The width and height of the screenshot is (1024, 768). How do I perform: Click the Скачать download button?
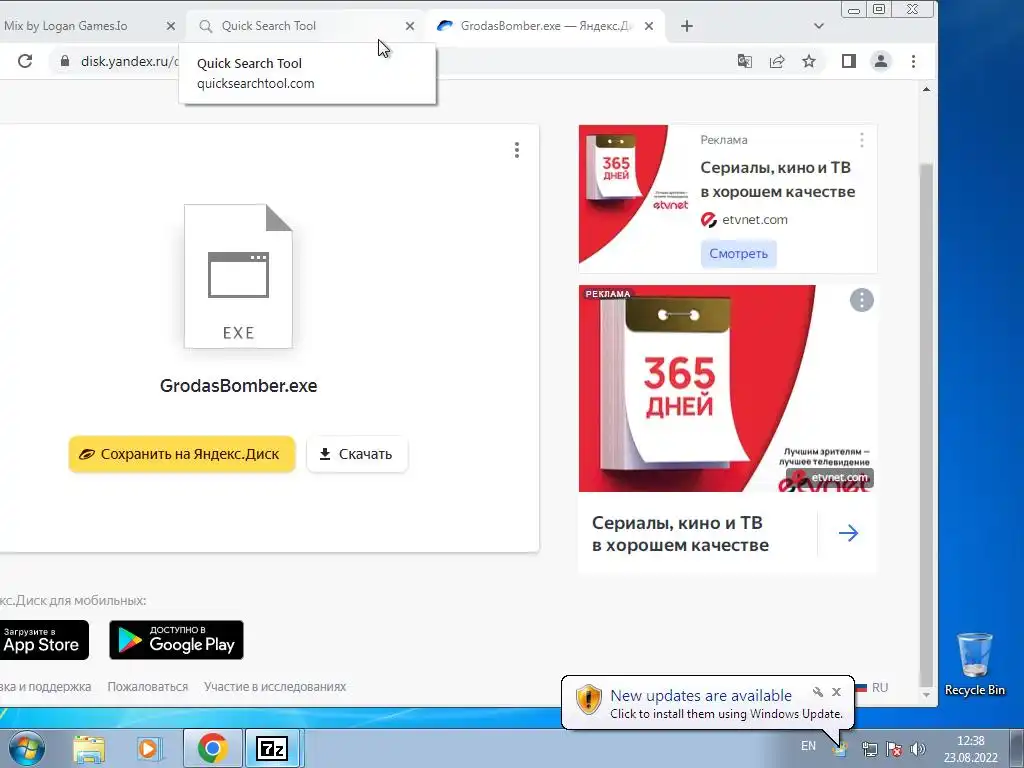[x=357, y=454]
